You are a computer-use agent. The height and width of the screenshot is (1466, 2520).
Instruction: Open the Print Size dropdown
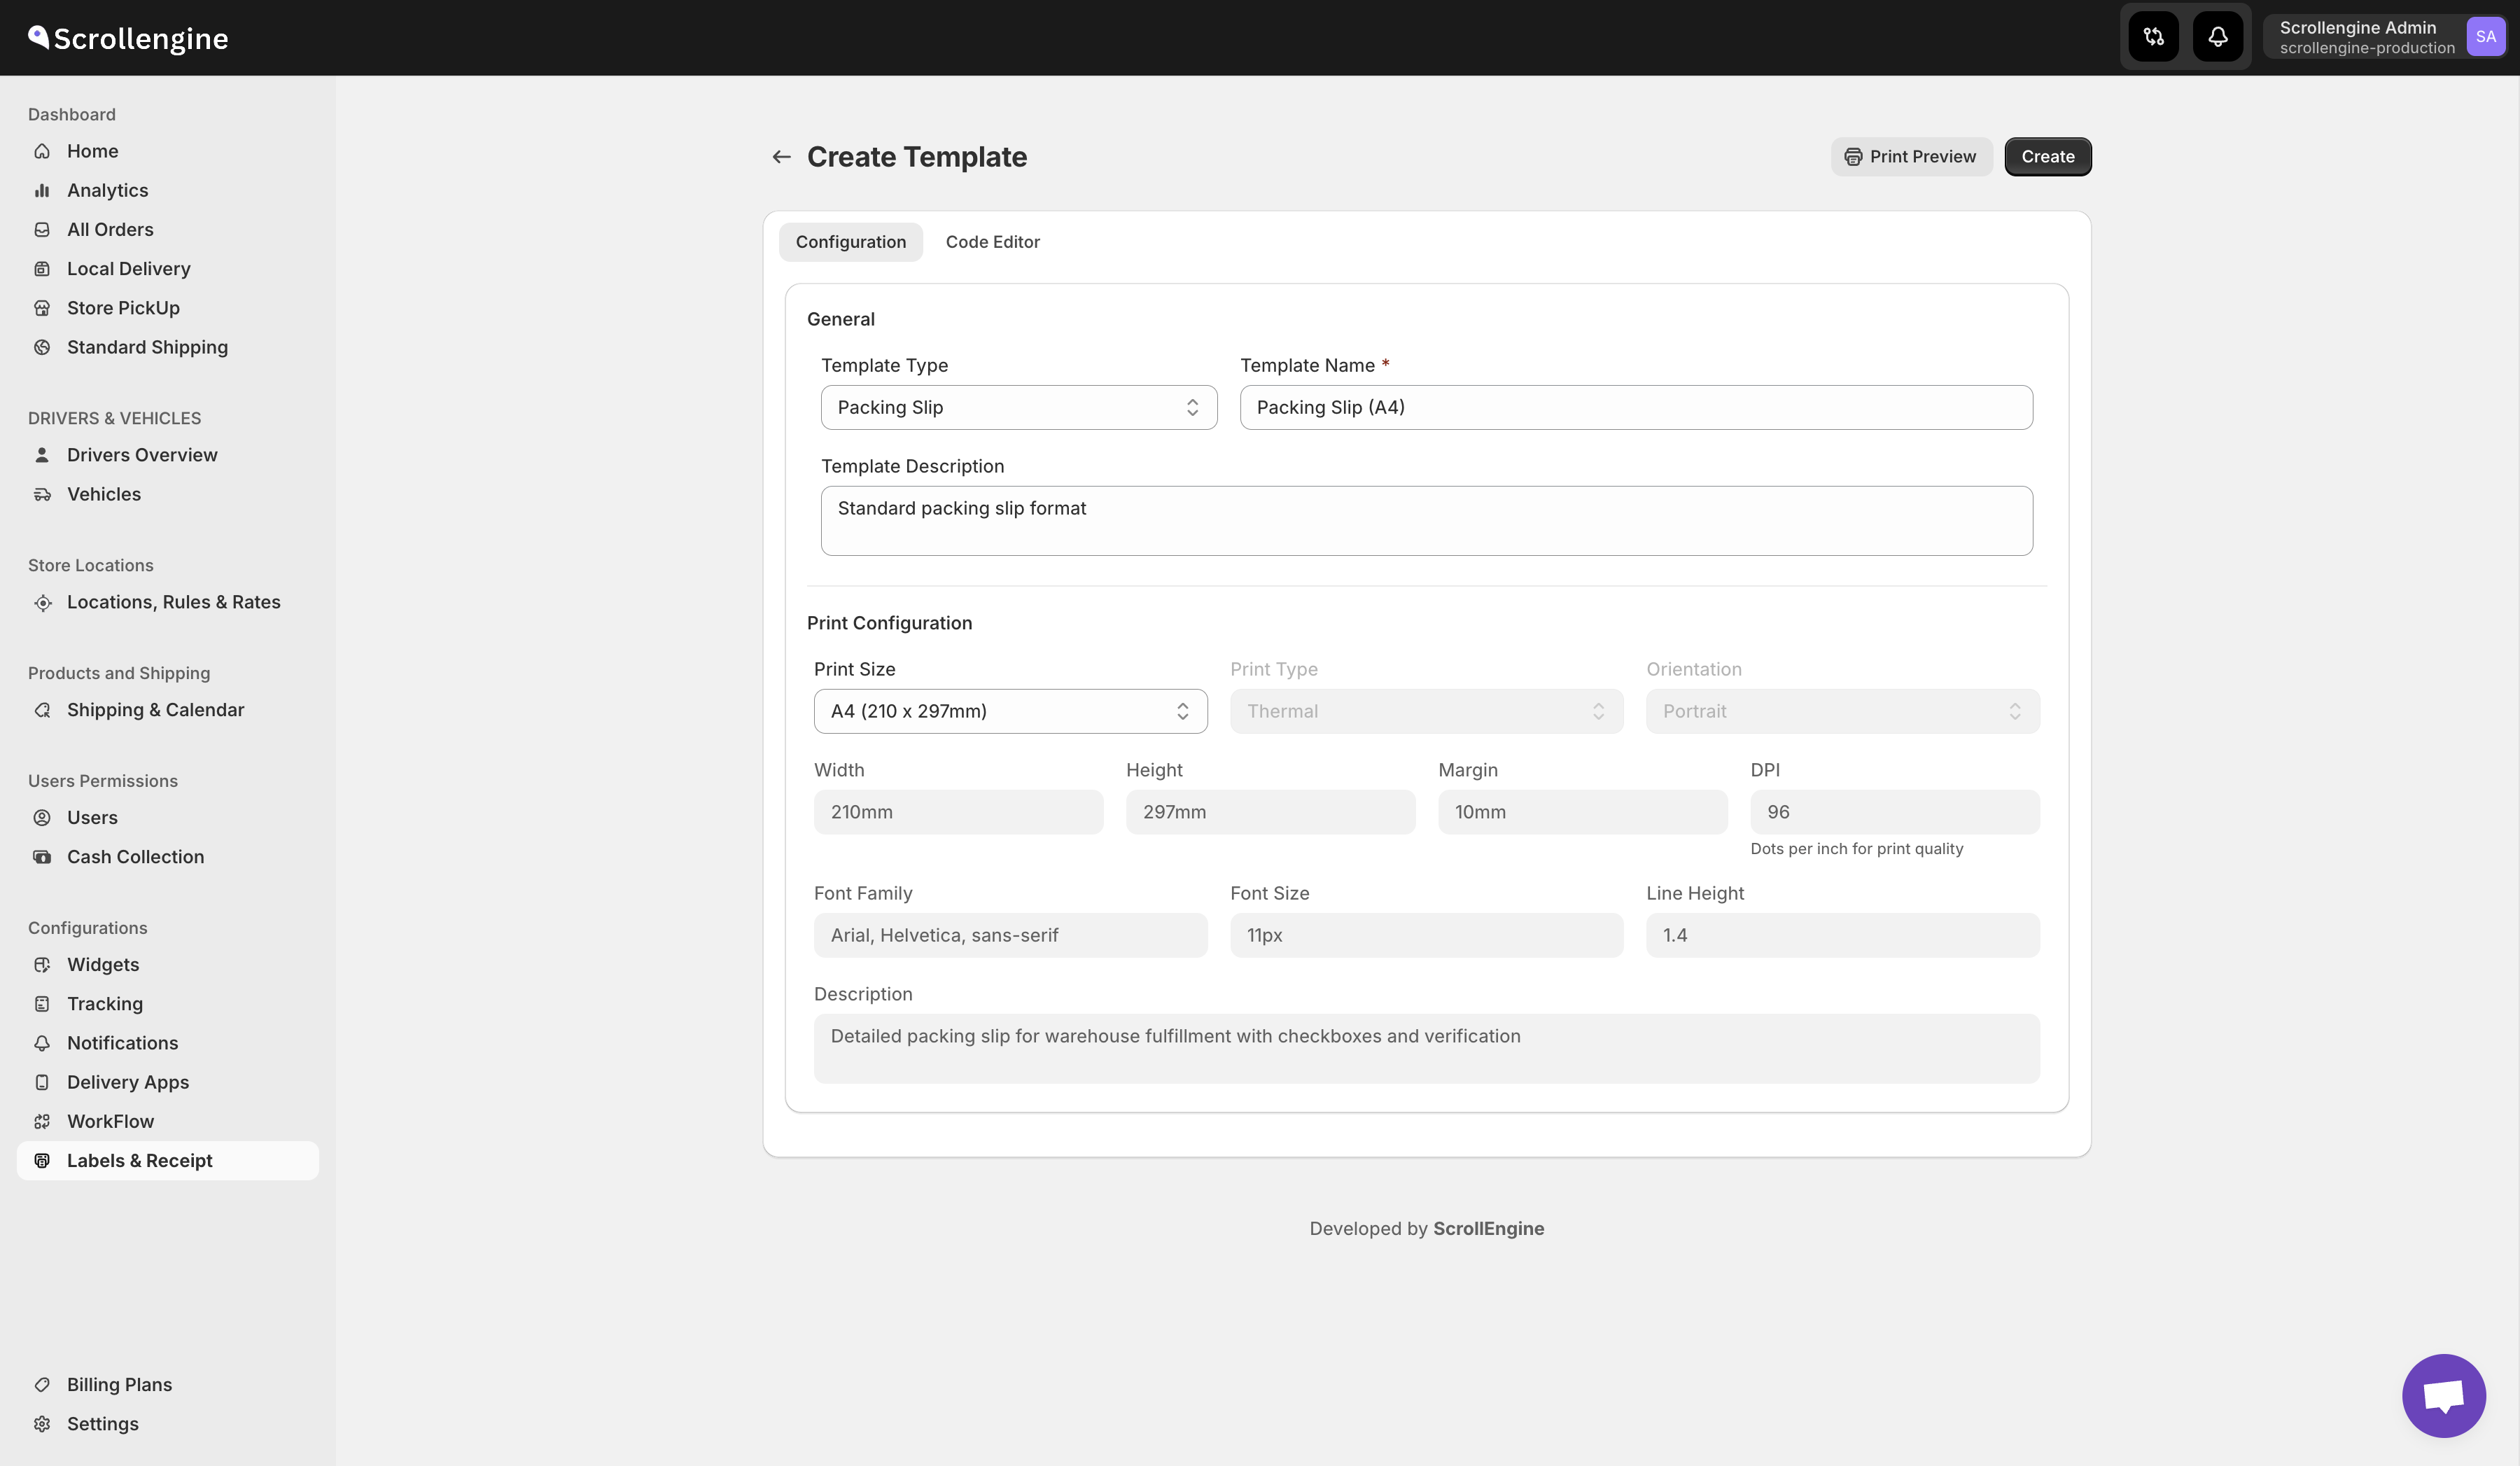(x=1010, y=711)
